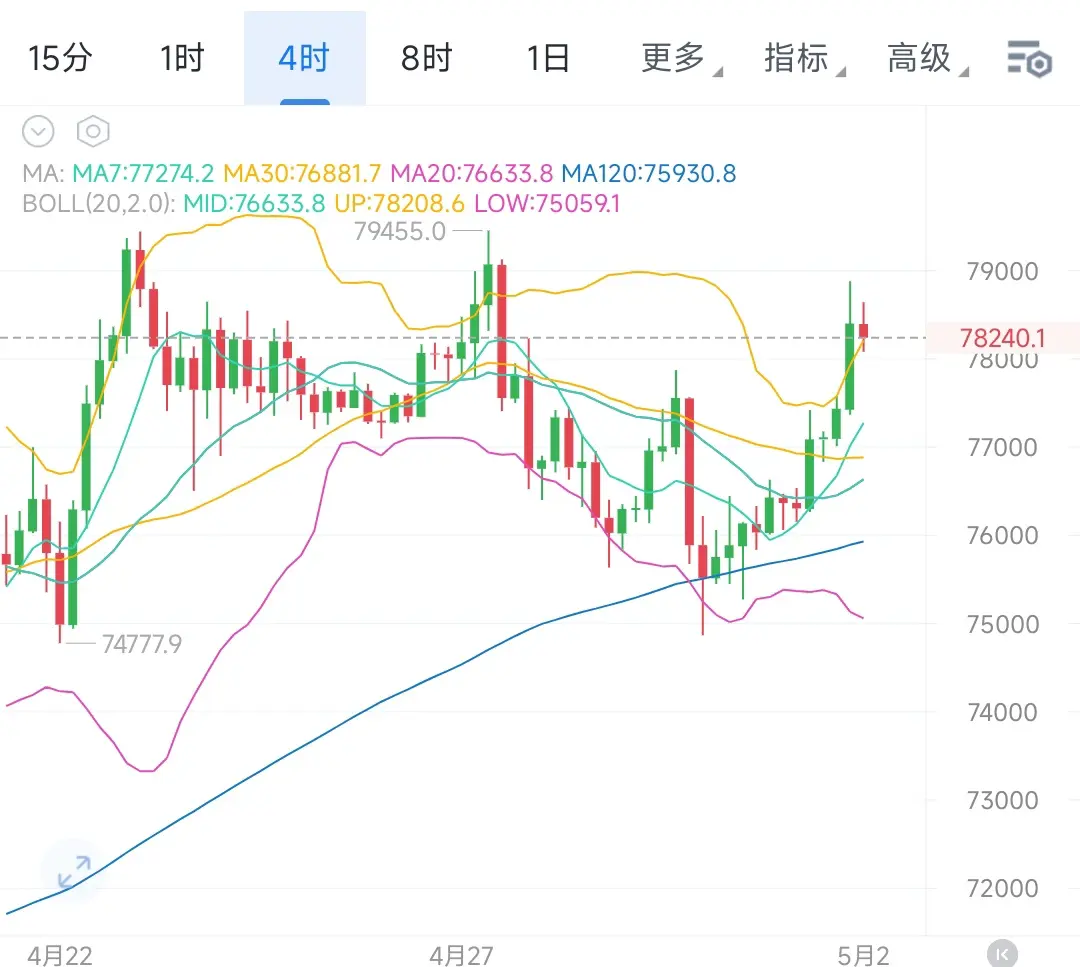Screen dimensions: 1080x967
Task: Open indicator settings hexagon icon
Action: coord(93,131)
